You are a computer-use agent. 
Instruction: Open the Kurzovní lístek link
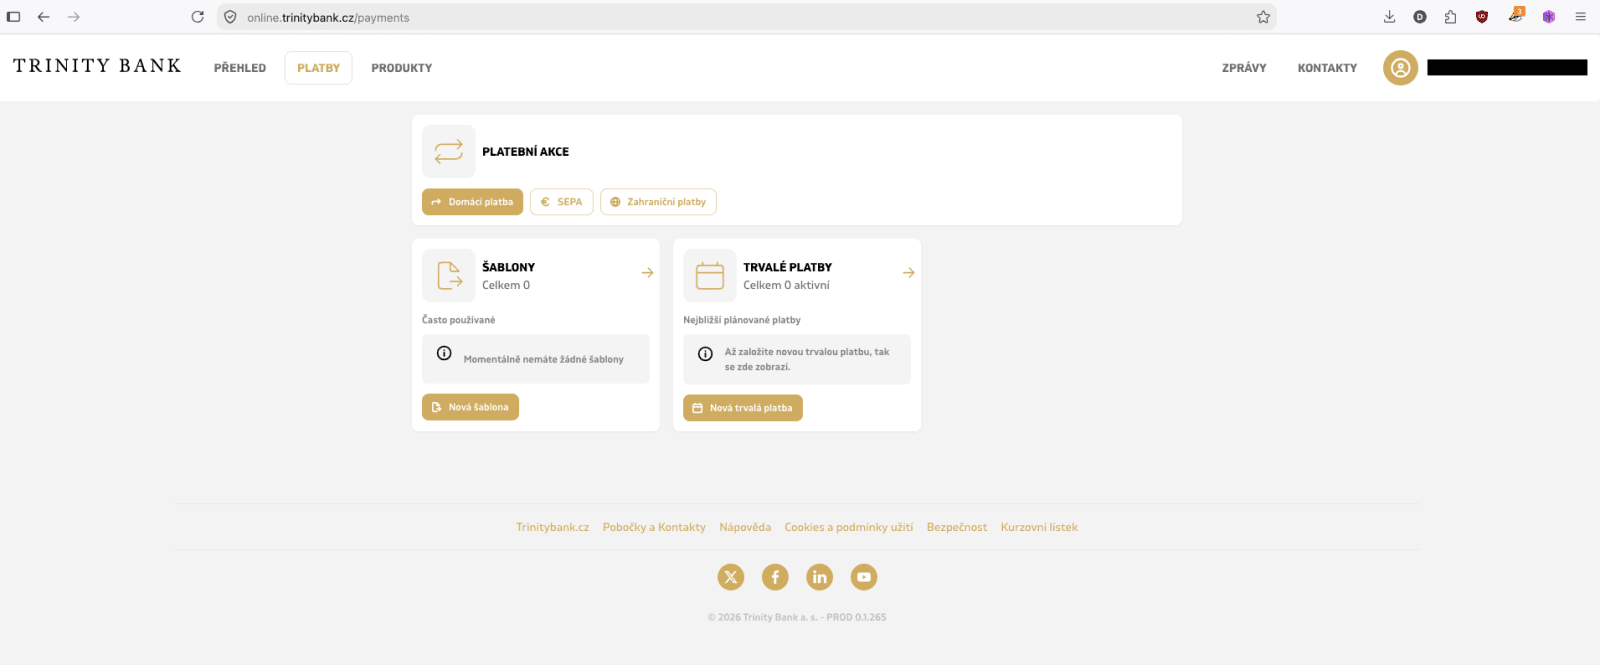[x=1039, y=527]
